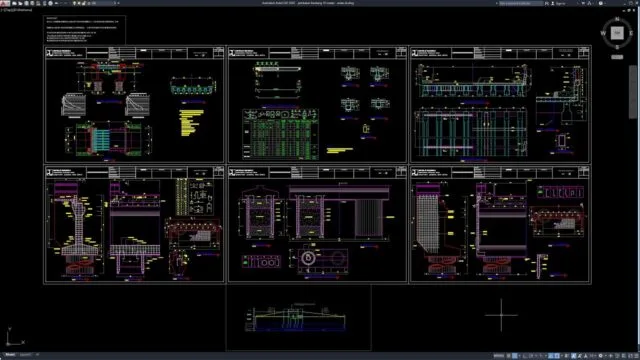The width and height of the screenshot is (640, 360).
Task: Click the Undo arrow in Quick Access toolbar
Action: [56, 3]
